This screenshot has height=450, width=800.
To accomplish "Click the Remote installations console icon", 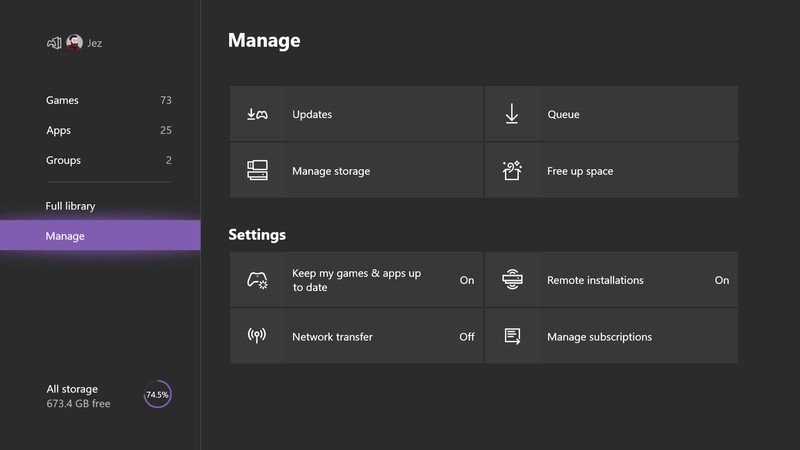I will (x=511, y=280).
